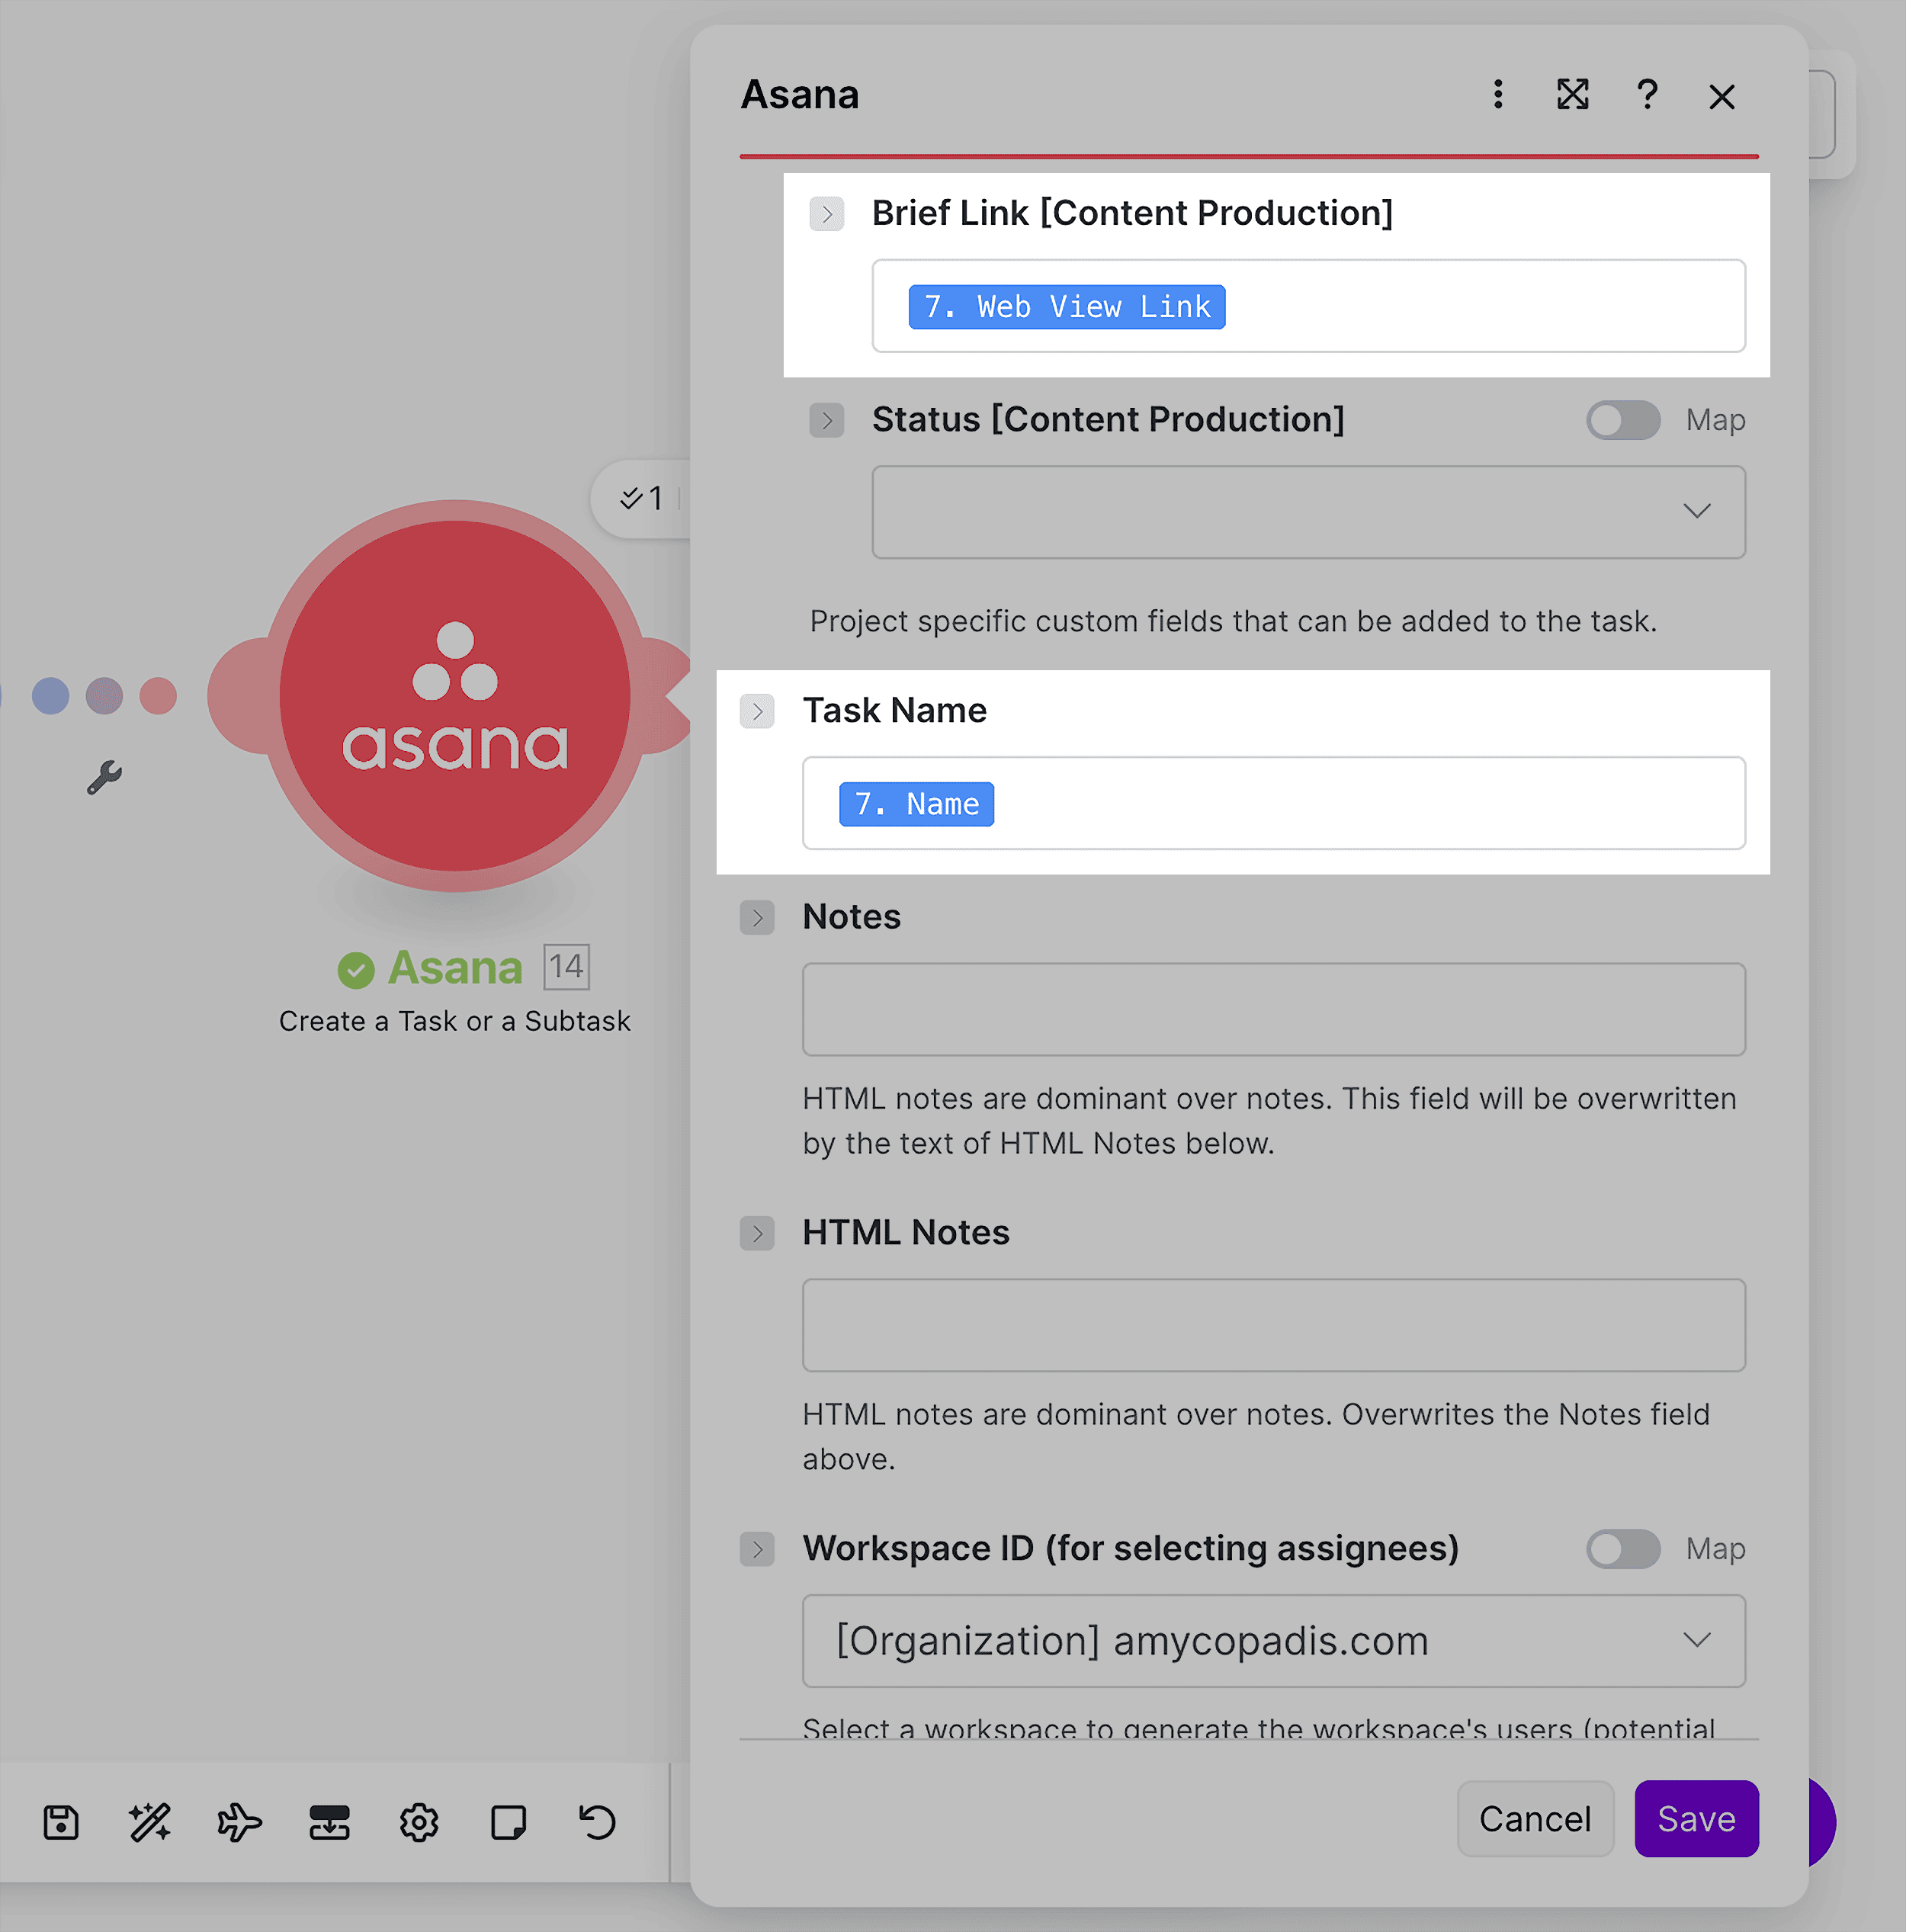1906x1932 pixels.
Task: Save the scenario using the disk icon
Action: pos(60,1821)
